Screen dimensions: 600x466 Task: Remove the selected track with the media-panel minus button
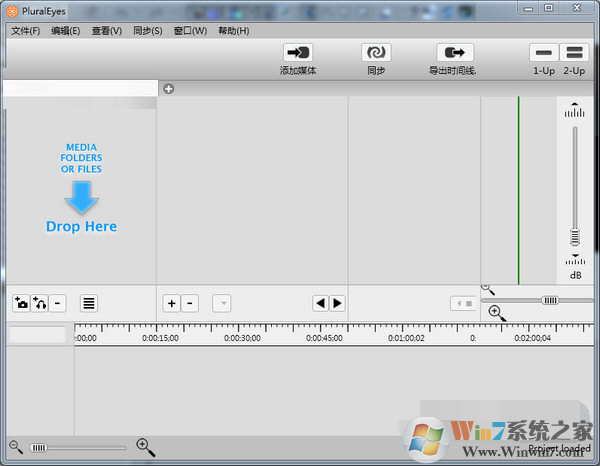click(x=57, y=303)
